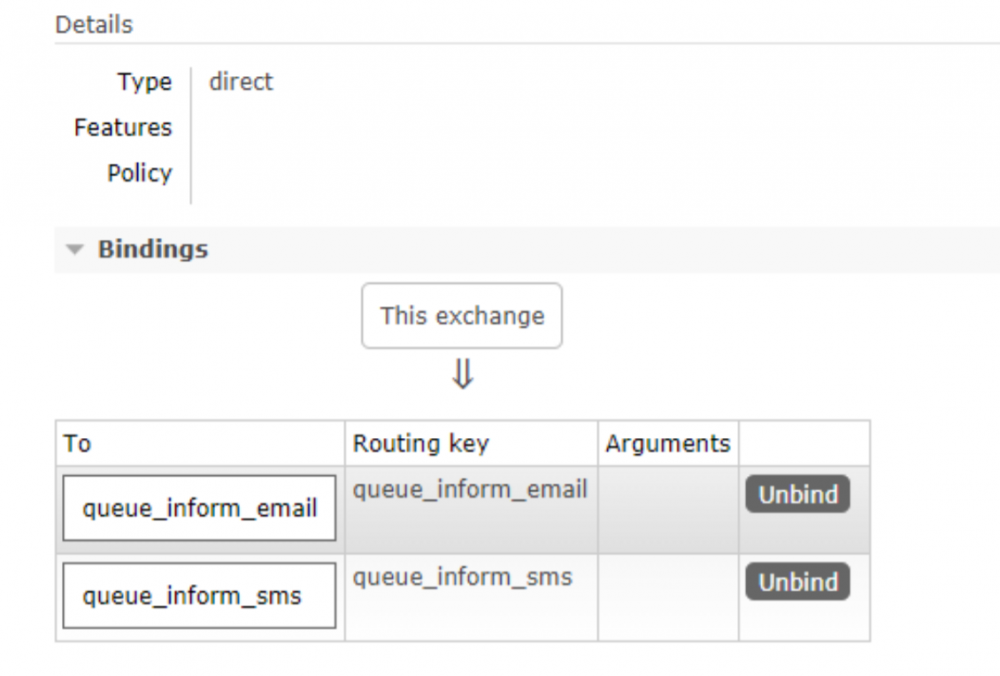
Task: Select the Routing key column header
Action: point(420,443)
